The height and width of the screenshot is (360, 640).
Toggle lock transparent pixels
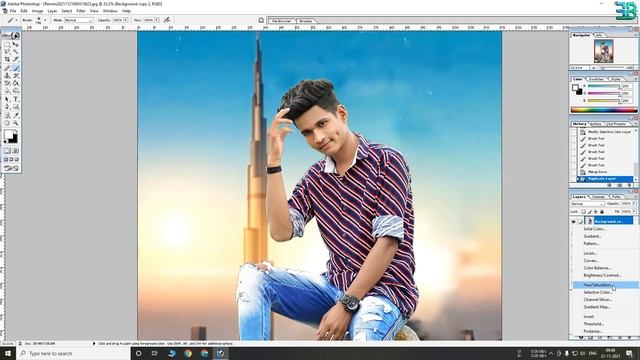584,212
